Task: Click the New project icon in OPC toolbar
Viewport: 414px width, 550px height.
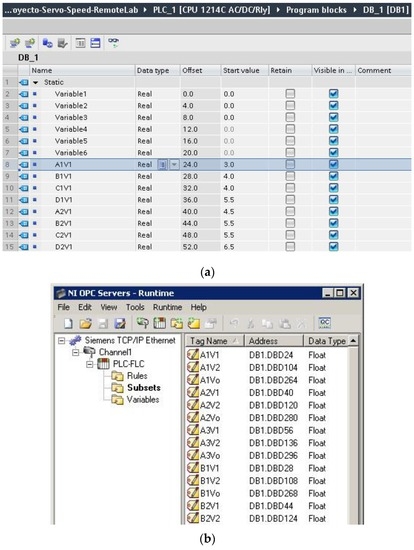Action: point(68,323)
